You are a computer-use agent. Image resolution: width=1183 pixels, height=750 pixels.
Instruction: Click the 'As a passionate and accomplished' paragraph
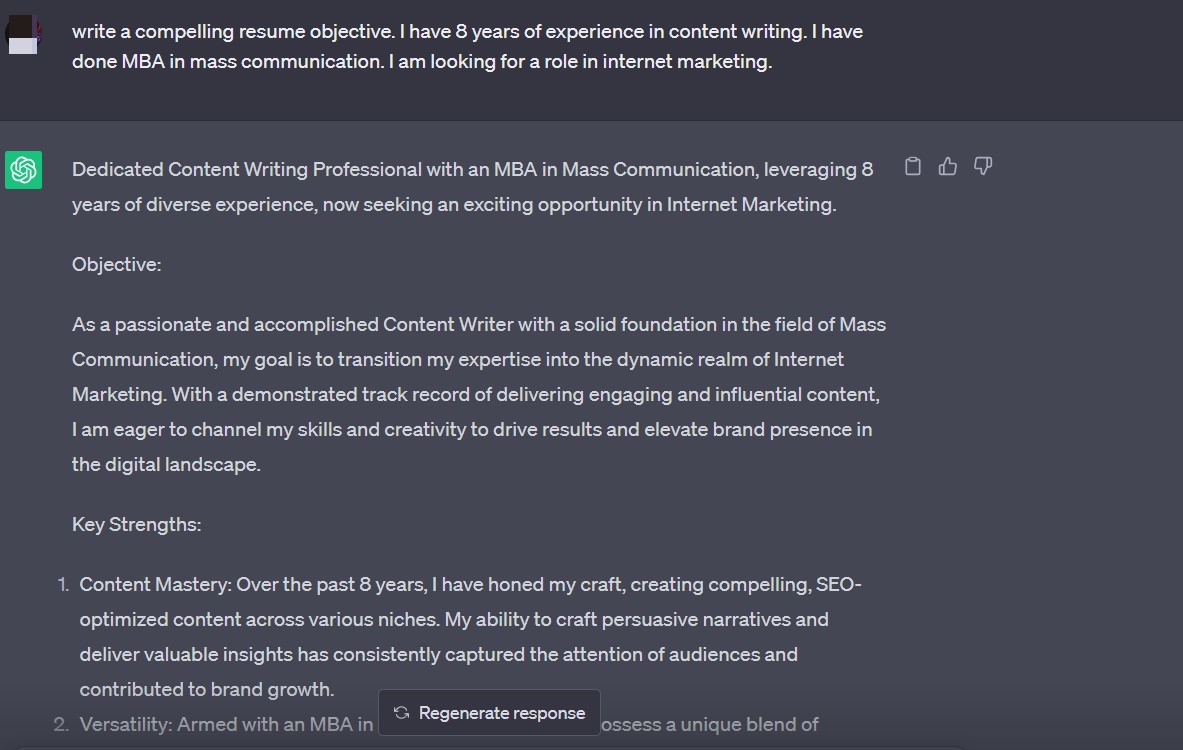click(478, 394)
